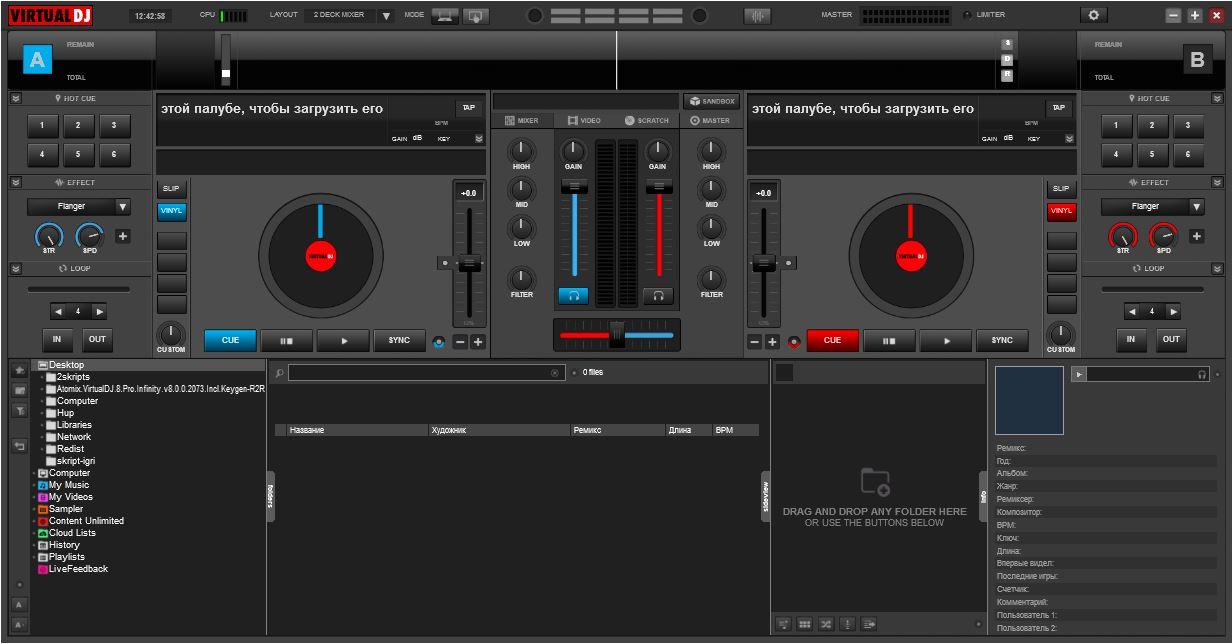Click the grid view icon below sideview

point(805,624)
